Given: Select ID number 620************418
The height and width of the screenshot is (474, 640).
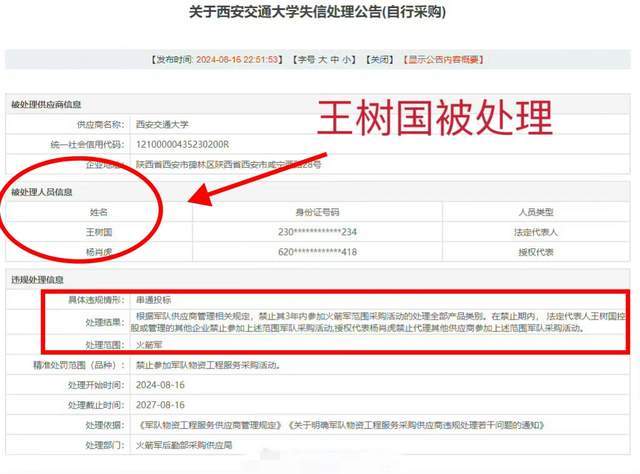Looking at the screenshot, I should click(318, 252).
